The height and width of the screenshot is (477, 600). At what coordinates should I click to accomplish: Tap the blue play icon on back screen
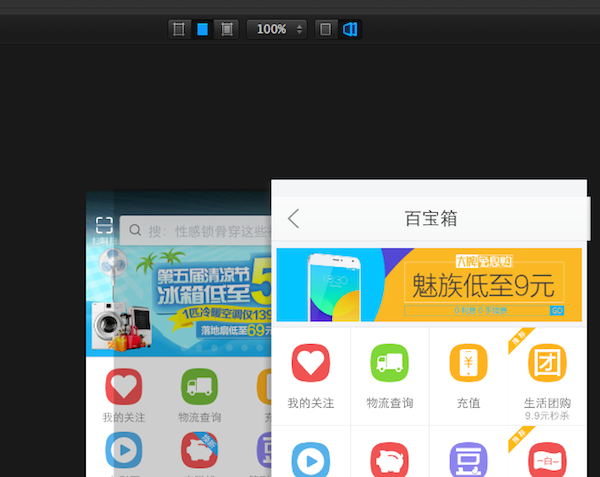(124, 450)
